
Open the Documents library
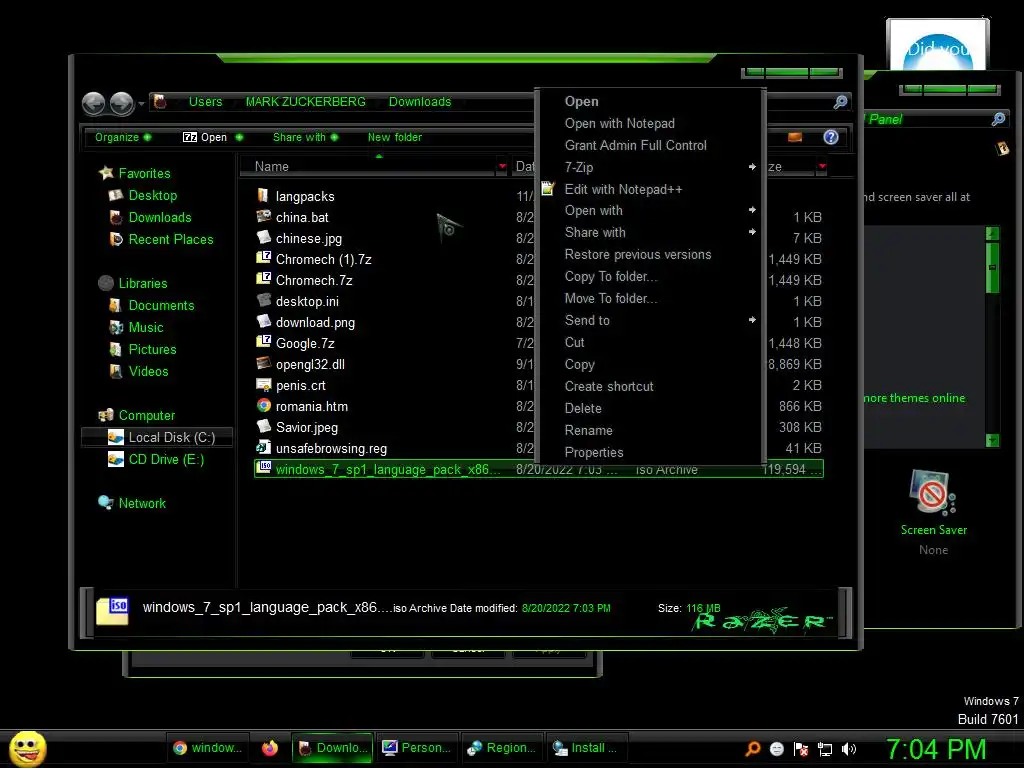coord(152,306)
